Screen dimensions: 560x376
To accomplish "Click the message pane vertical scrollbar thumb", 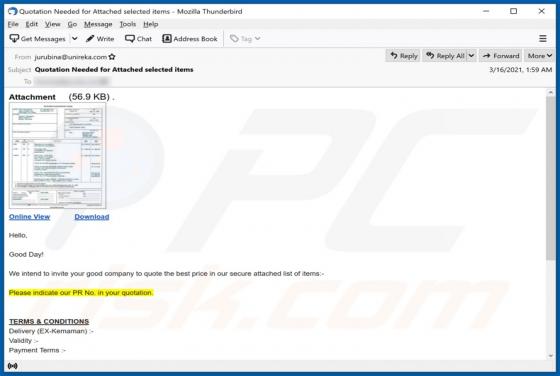I will point(550,177).
